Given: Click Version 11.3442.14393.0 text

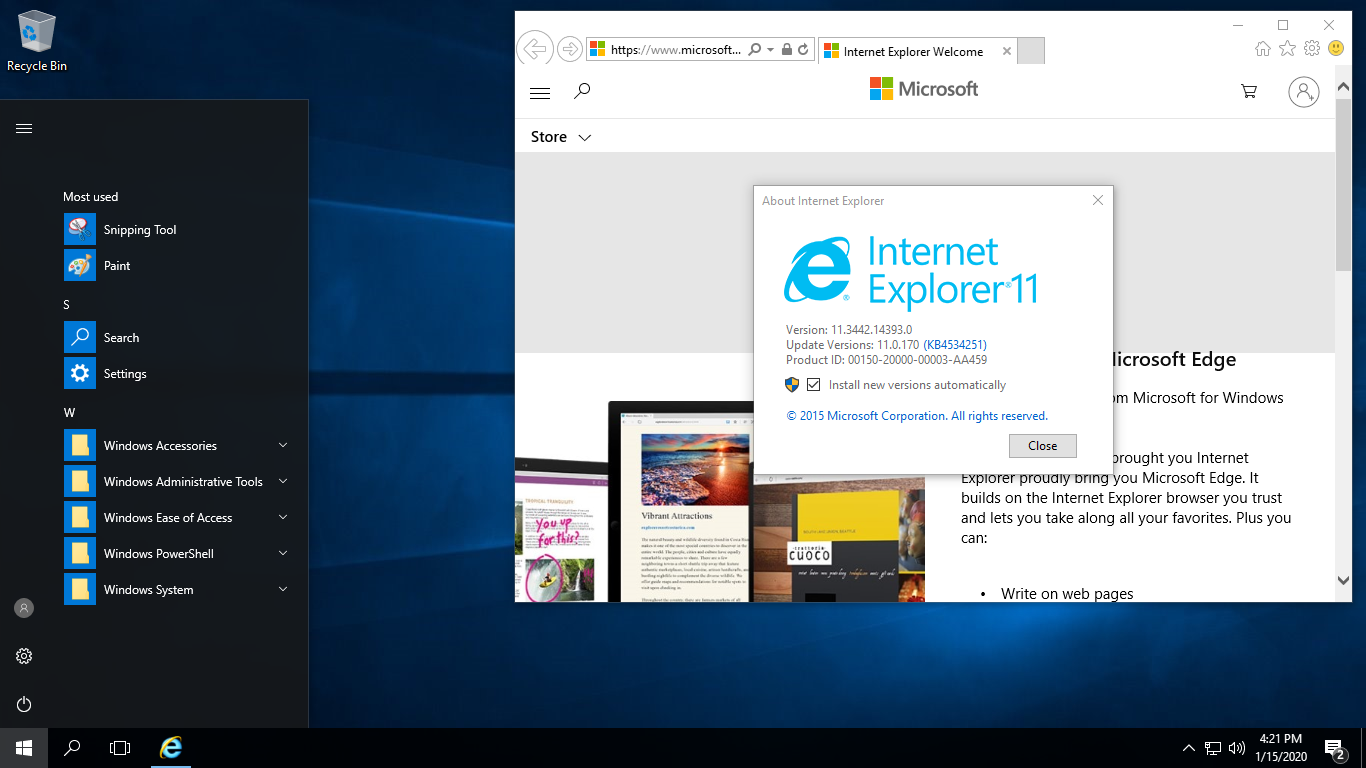Looking at the screenshot, I should [849, 330].
